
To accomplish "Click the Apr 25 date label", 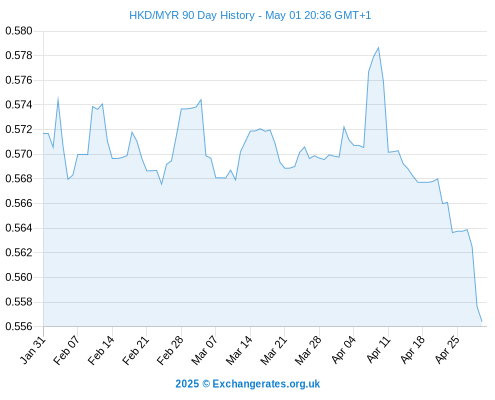I will (447, 350).
